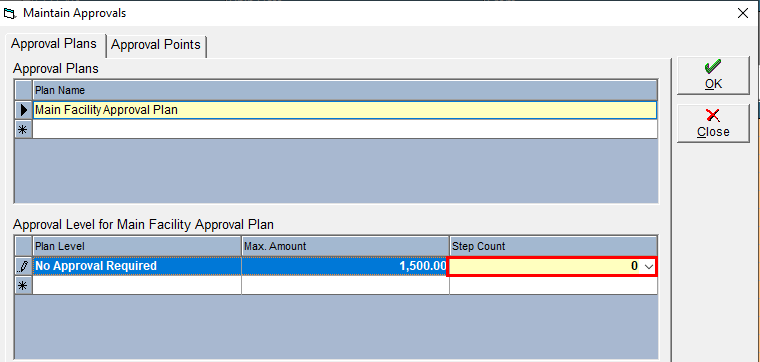
Task: Click the pencil edit marker beside No Approval Required
Action: pyautogui.click(x=24, y=266)
